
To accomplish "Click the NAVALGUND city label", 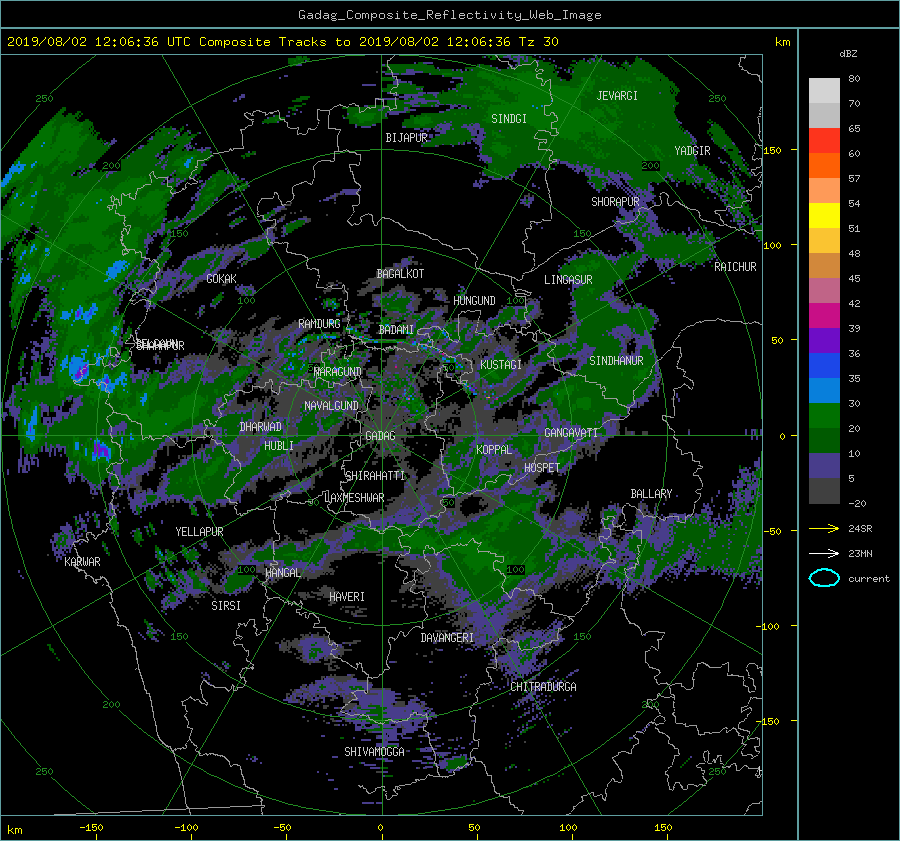I will click(331, 406).
